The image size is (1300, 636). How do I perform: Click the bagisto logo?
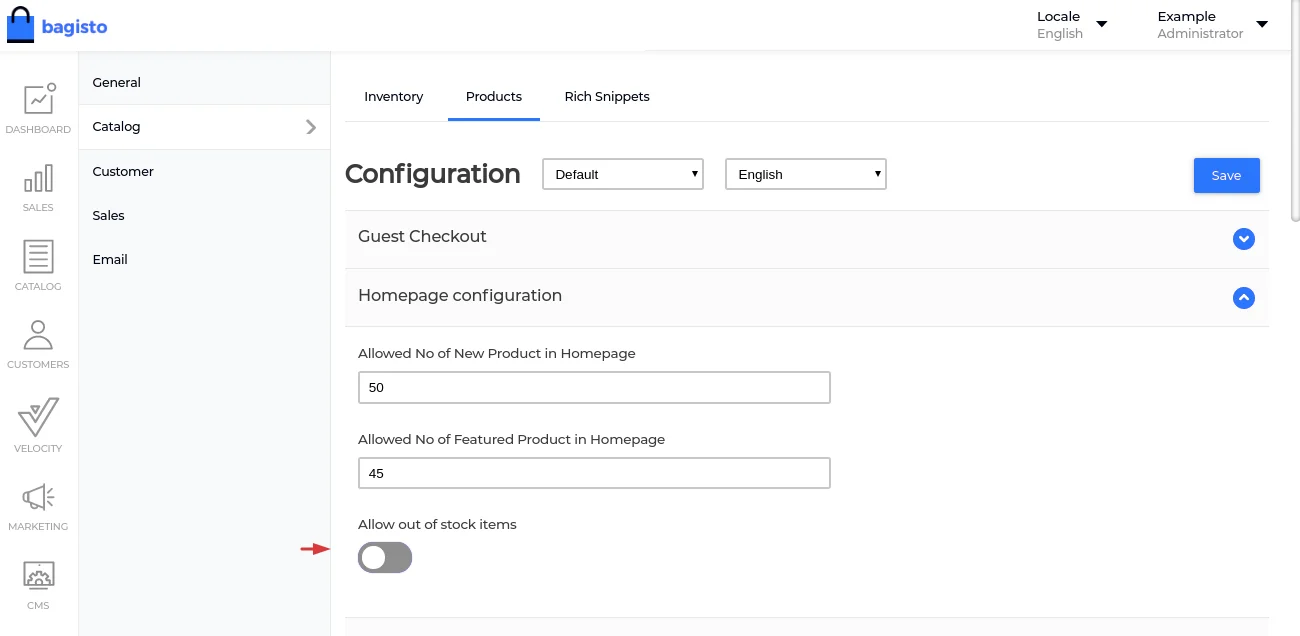57,27
